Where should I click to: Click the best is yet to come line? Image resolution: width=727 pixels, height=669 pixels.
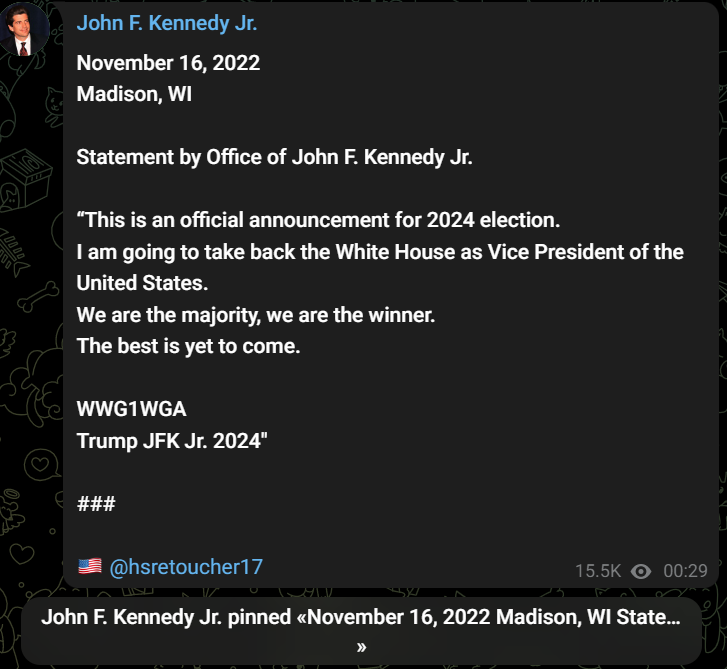click(x=188, y=346)
